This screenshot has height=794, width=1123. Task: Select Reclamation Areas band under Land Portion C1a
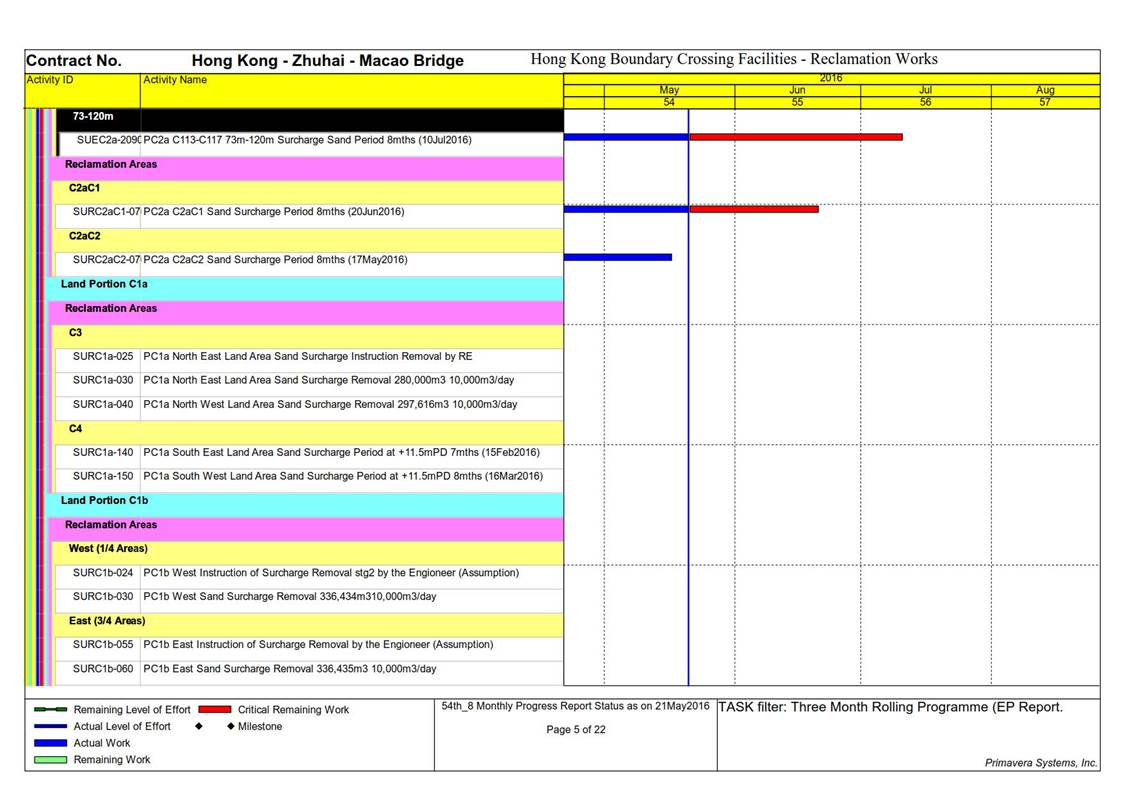307,311
